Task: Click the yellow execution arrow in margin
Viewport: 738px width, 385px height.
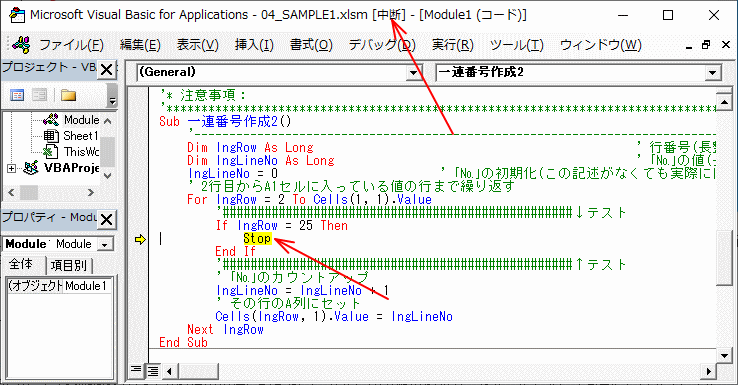Action: pyautogui.click(x=140, y=240)
